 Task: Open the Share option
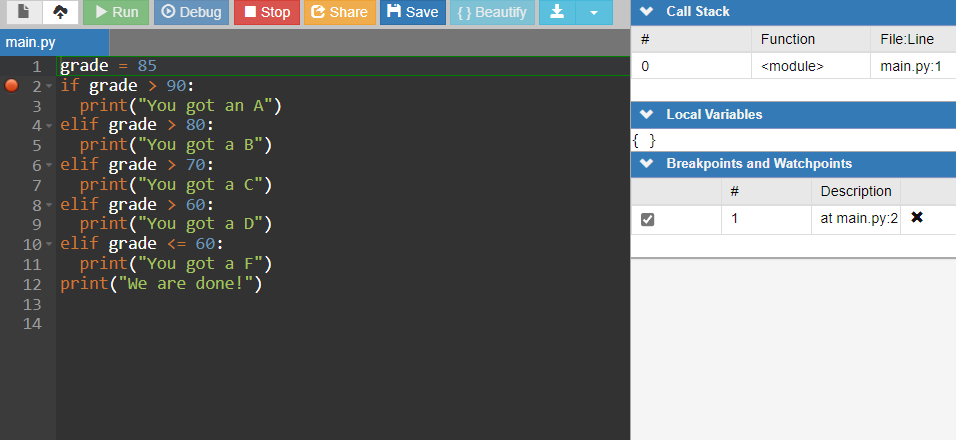pos(338,13)
